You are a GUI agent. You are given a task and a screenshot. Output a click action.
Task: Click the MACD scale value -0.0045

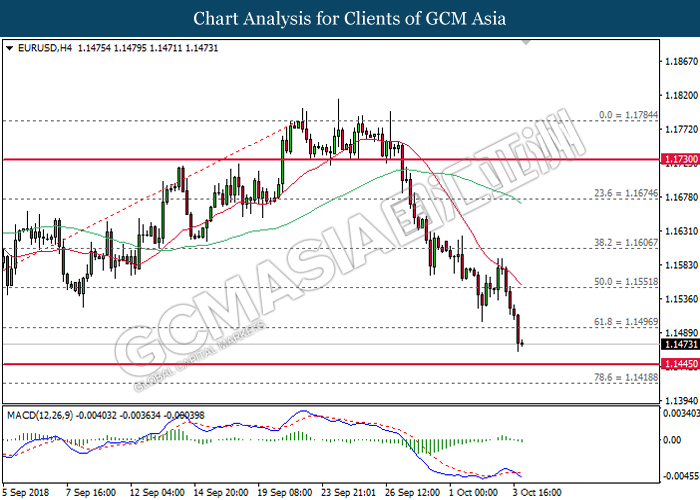pyautogui.click(x=681, y=476)
